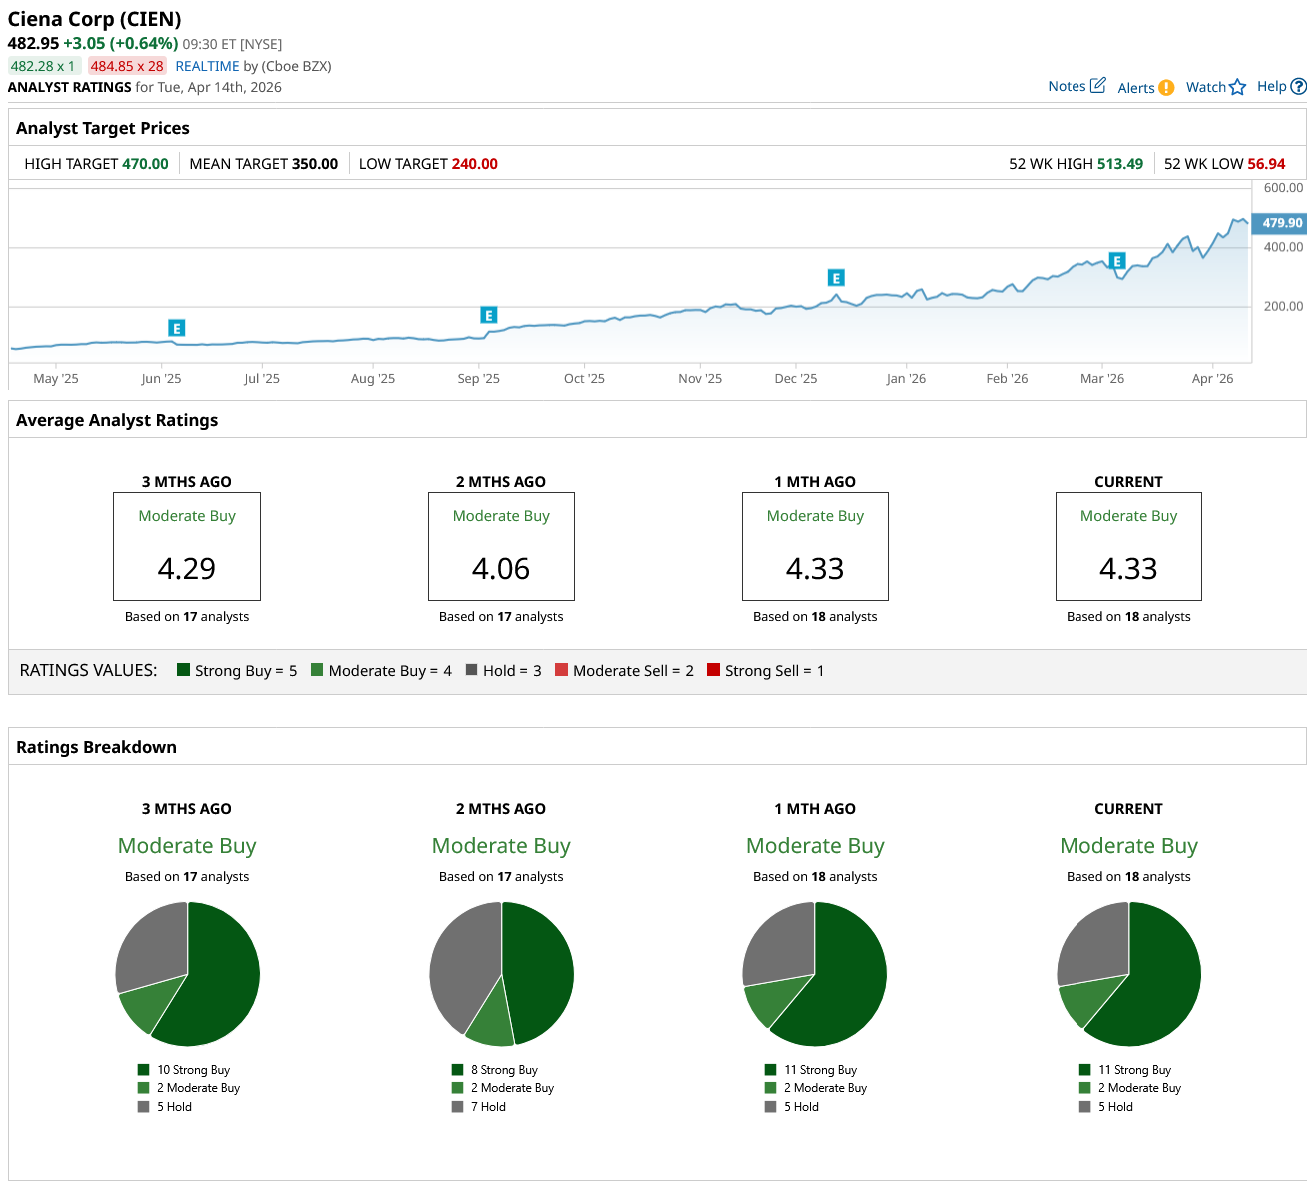
Task: Click the 4.06 average rating box
Action: [501, 546]
